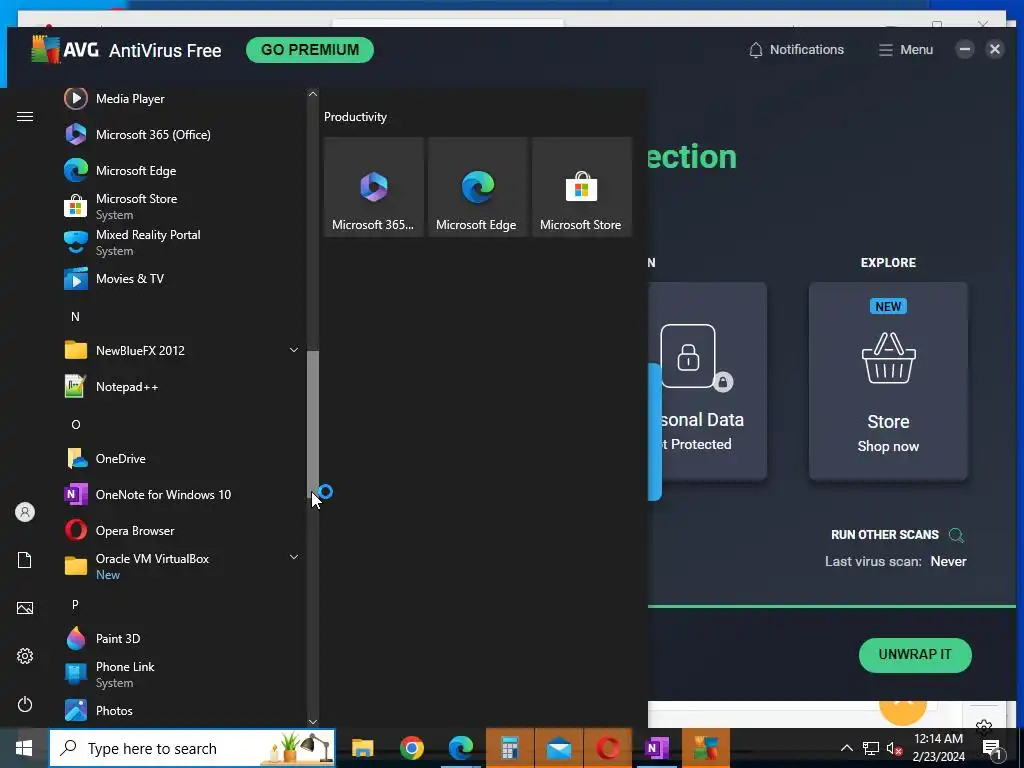
Task: Click the app list scroll up arrow
Action: (x=313, y=94)
